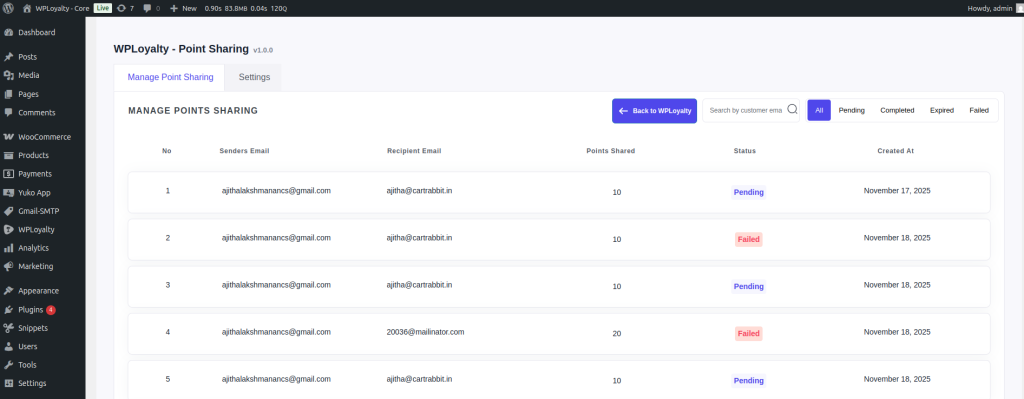
Task: Click the WPLoyalty icon in sidebar
Action: pyautogui.click(x=8, y=229)
